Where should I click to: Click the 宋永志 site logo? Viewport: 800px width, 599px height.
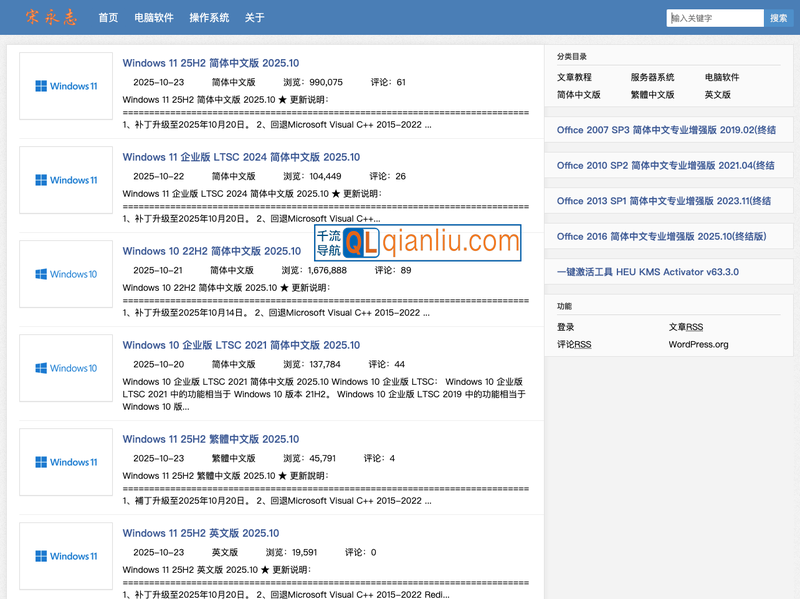(x=50, y=17)
